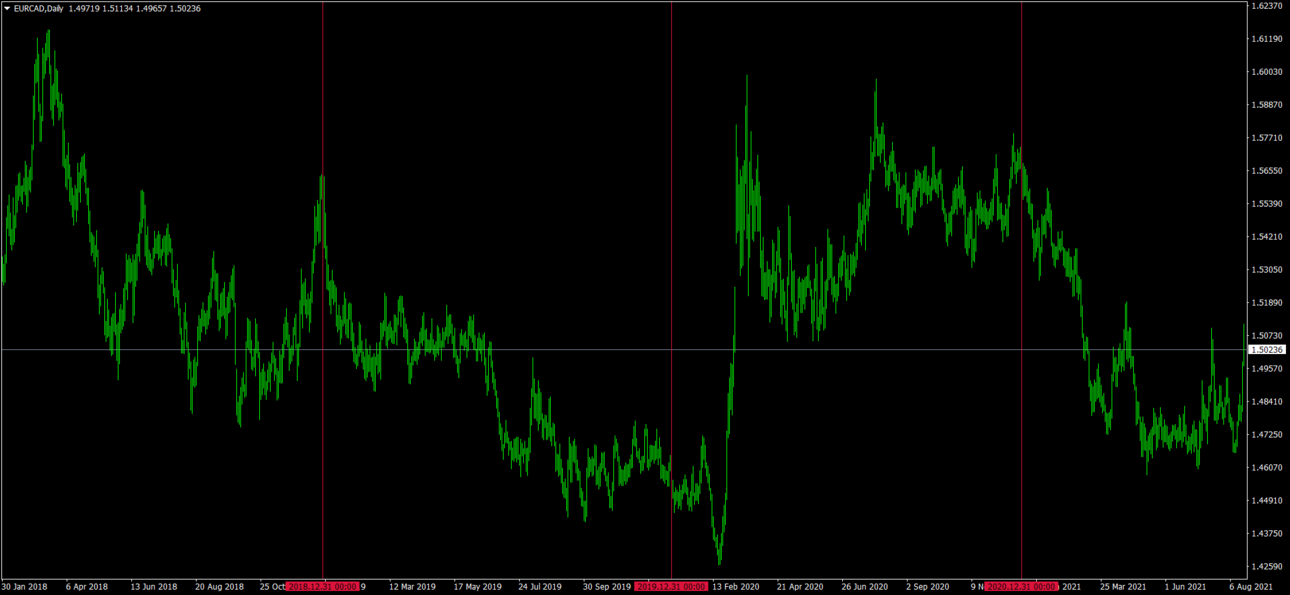The width and height of the screenshot is (1290, 595).
Task: Click the 1.47250 price axis value
Action: [1266, 435]
